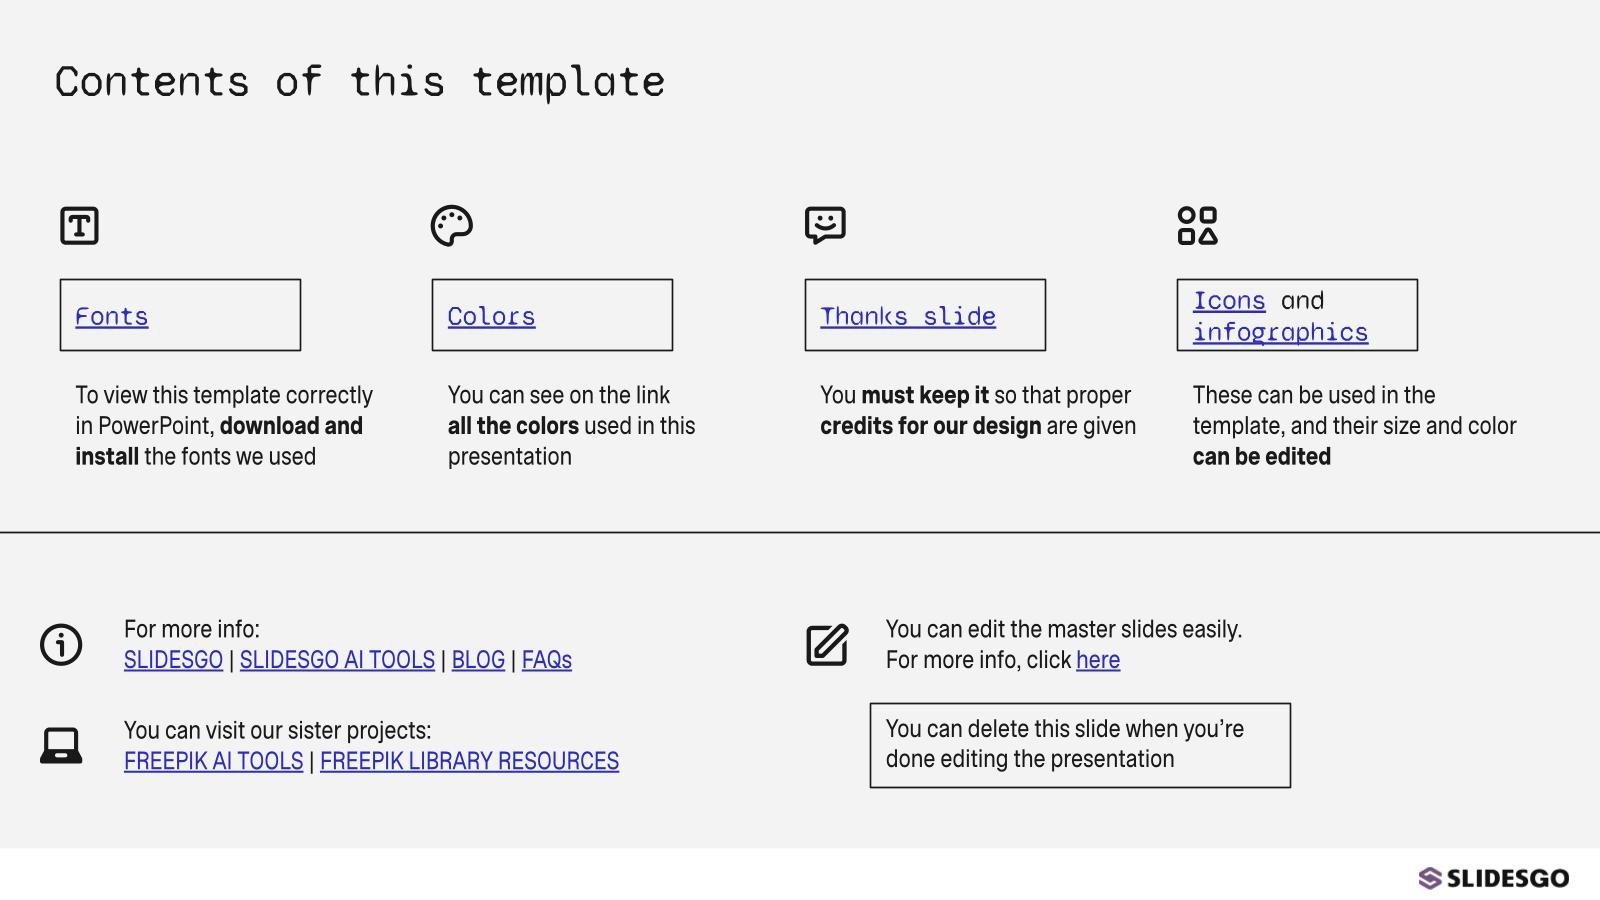Click the shapes icon above Icons link
Viewport: 1600px width, 900px height.
[1197, 225]
